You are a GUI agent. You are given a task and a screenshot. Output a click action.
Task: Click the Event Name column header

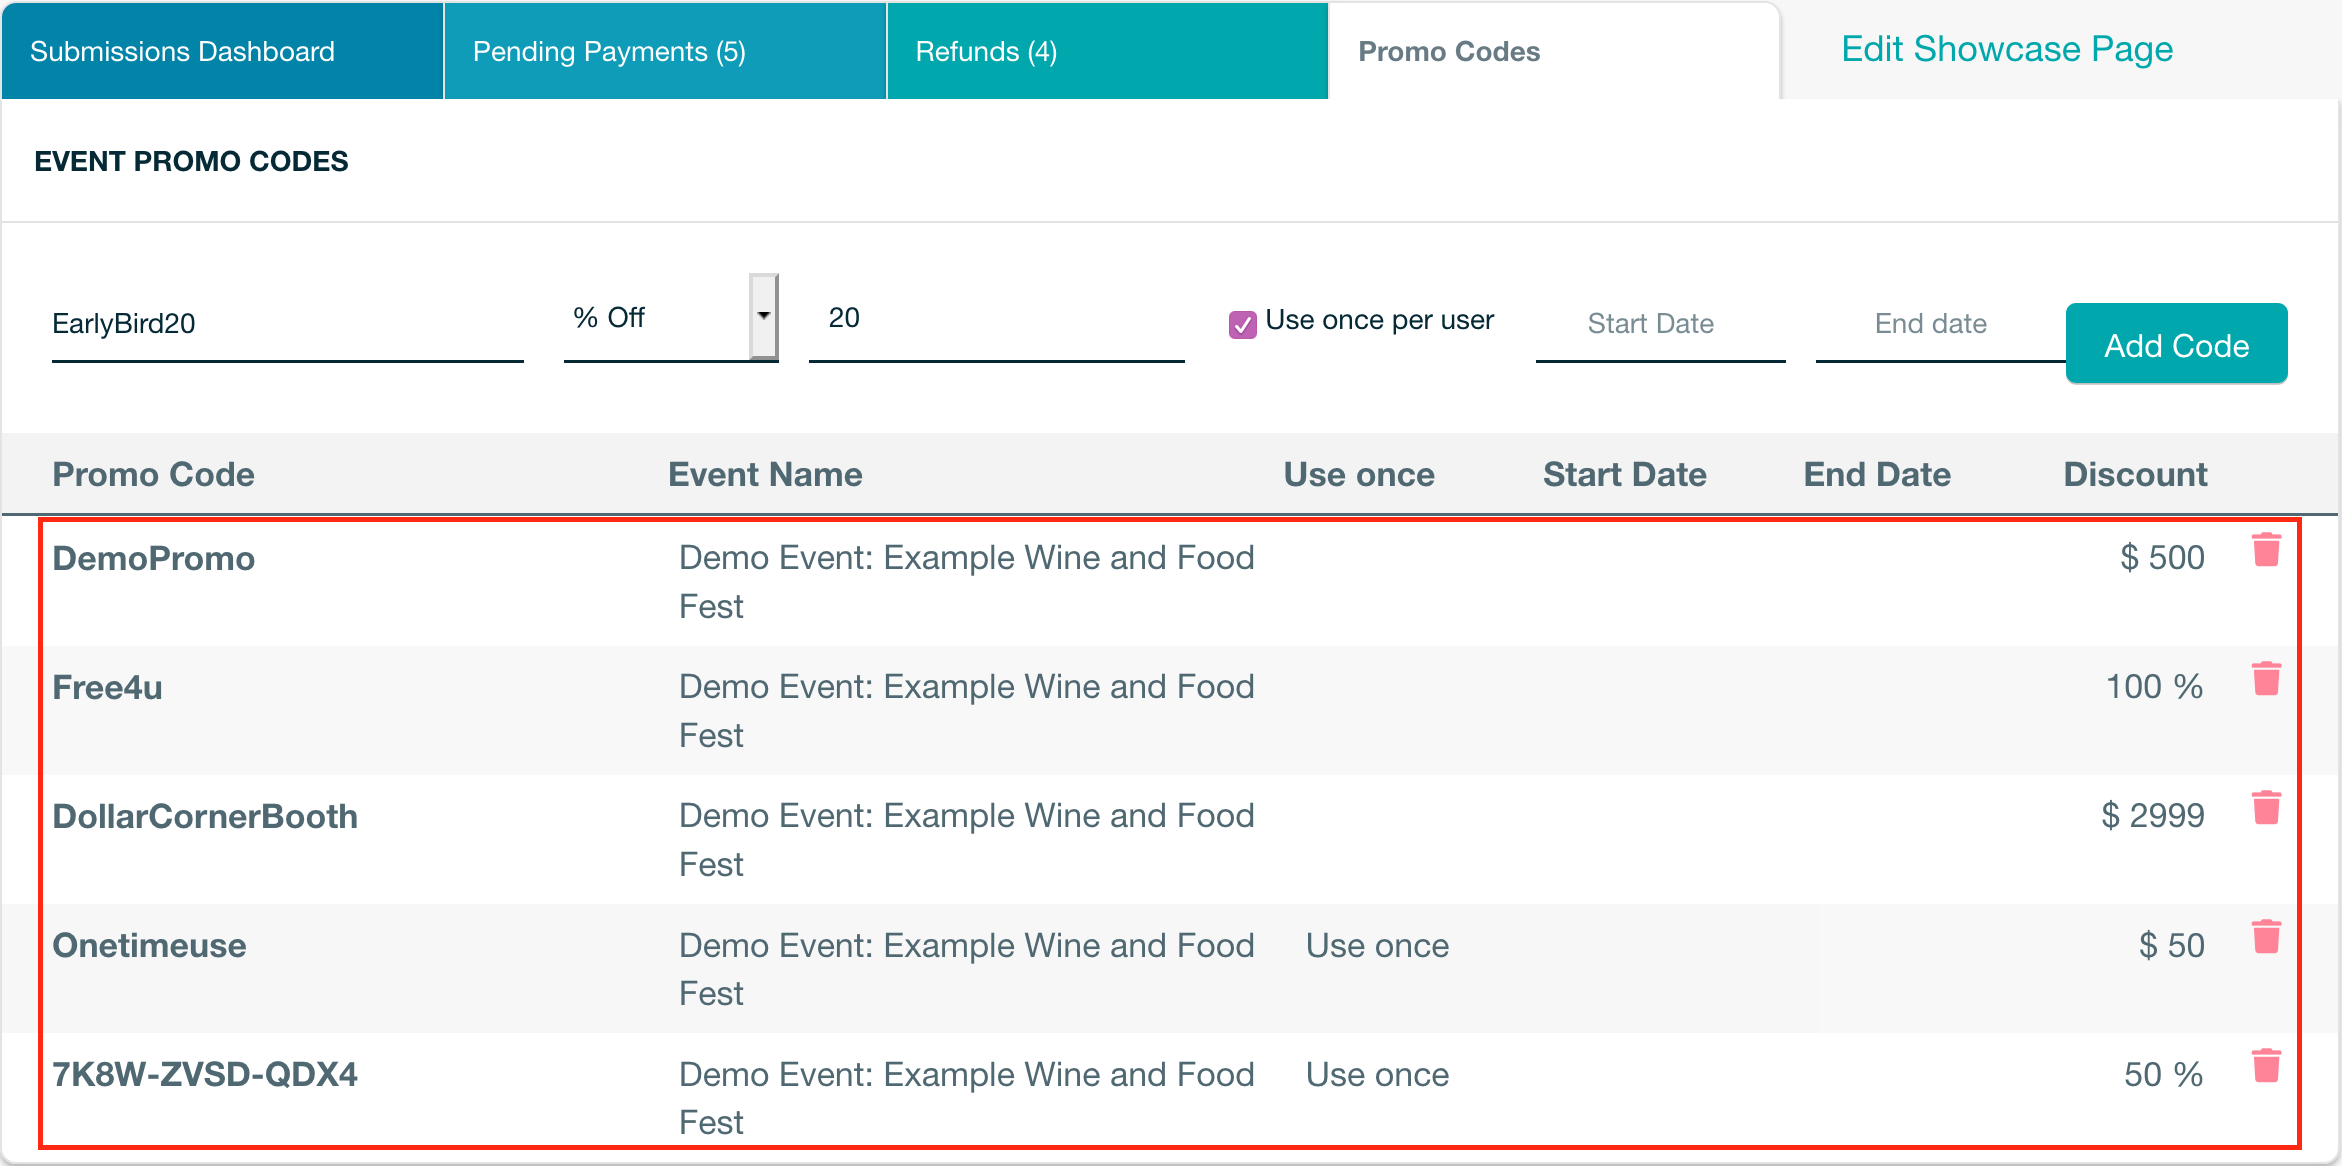pyautogui.click(x=765, y=474)
